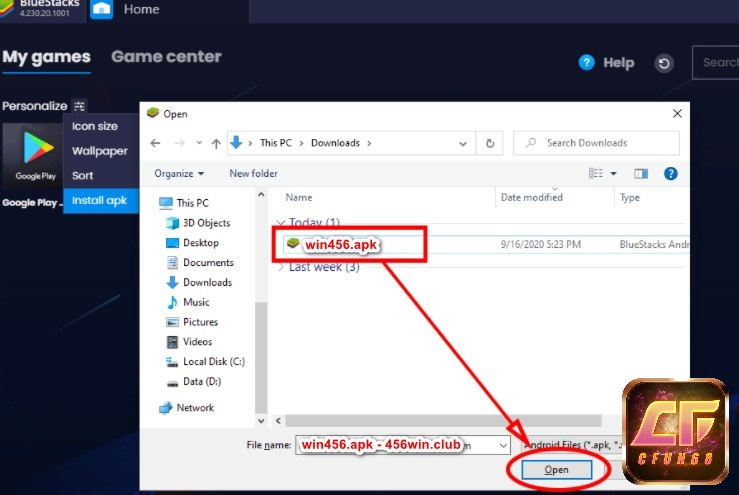Close the Open dialog
This screenshot has height=495, width=739.
(x=677, y=113)
